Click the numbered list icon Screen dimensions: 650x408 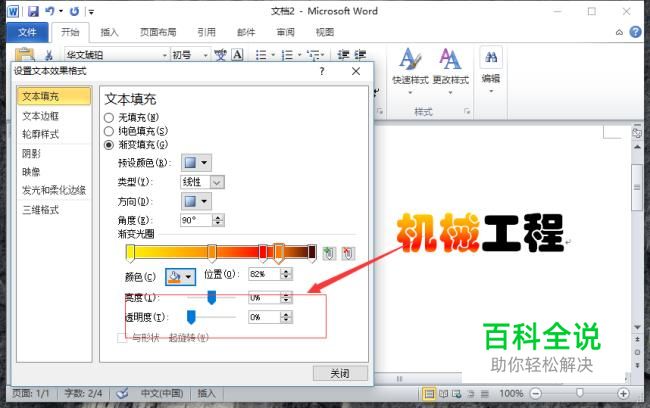point(287,55)
